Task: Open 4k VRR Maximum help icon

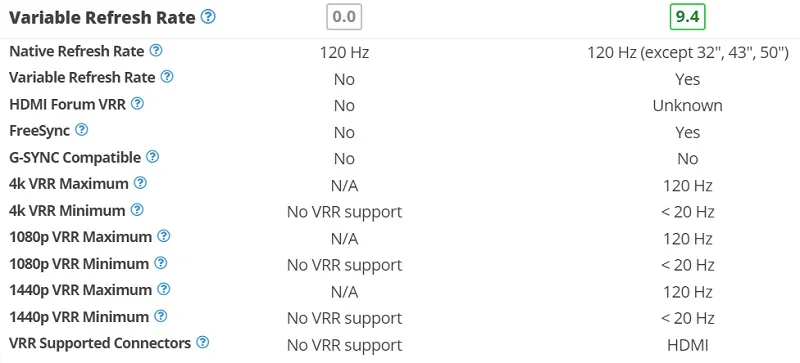Action: (140, 183)
